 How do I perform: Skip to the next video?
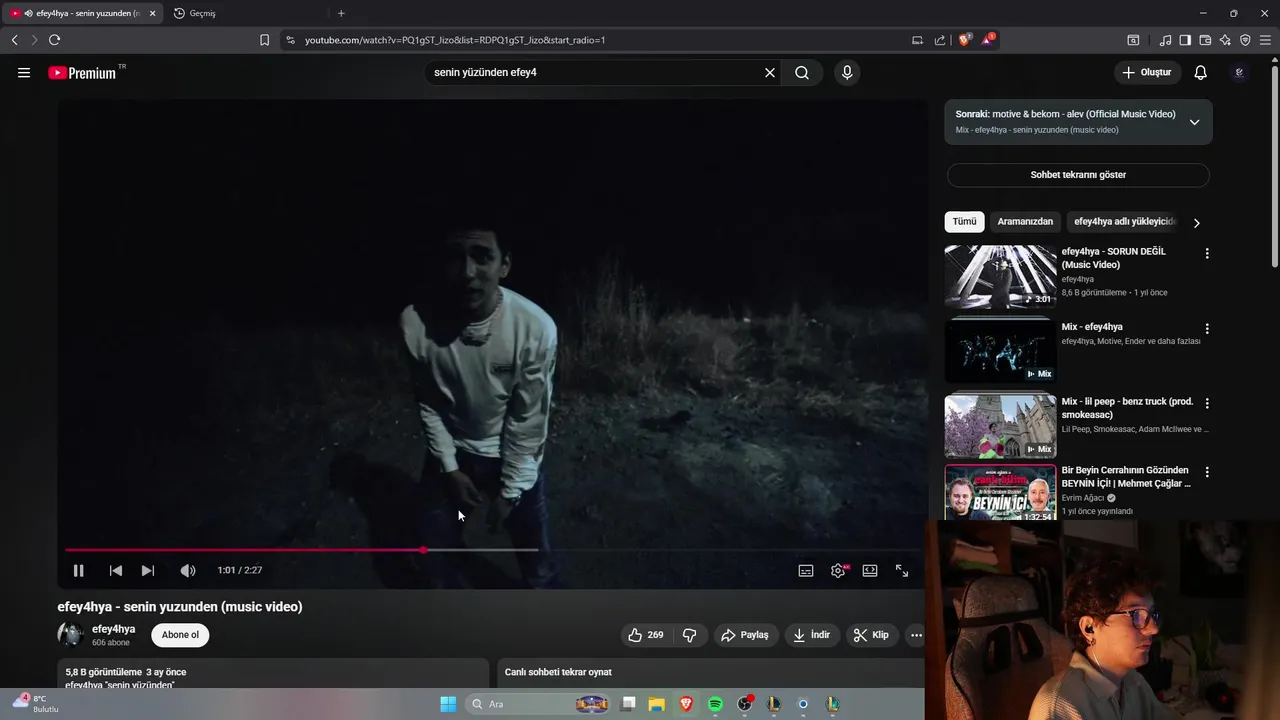pos(148,571)
